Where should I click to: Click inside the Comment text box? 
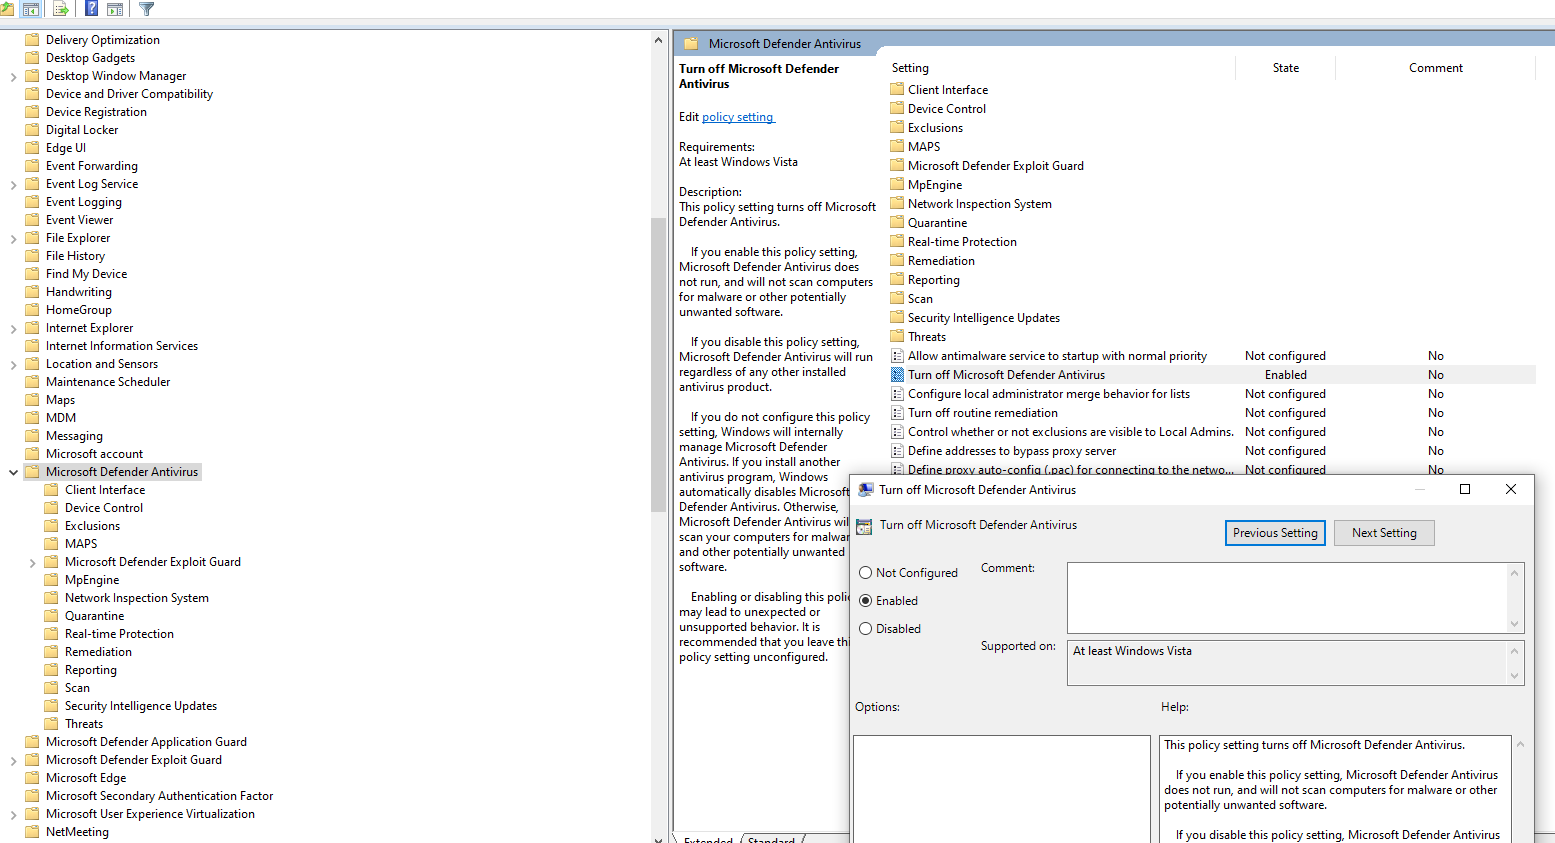1286,597
